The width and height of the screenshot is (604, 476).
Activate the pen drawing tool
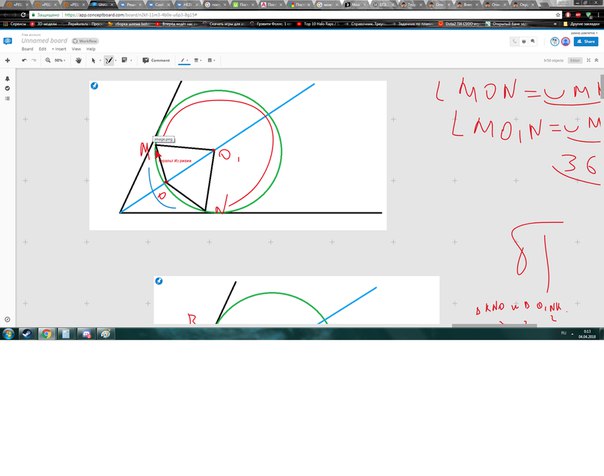[109, 60]
